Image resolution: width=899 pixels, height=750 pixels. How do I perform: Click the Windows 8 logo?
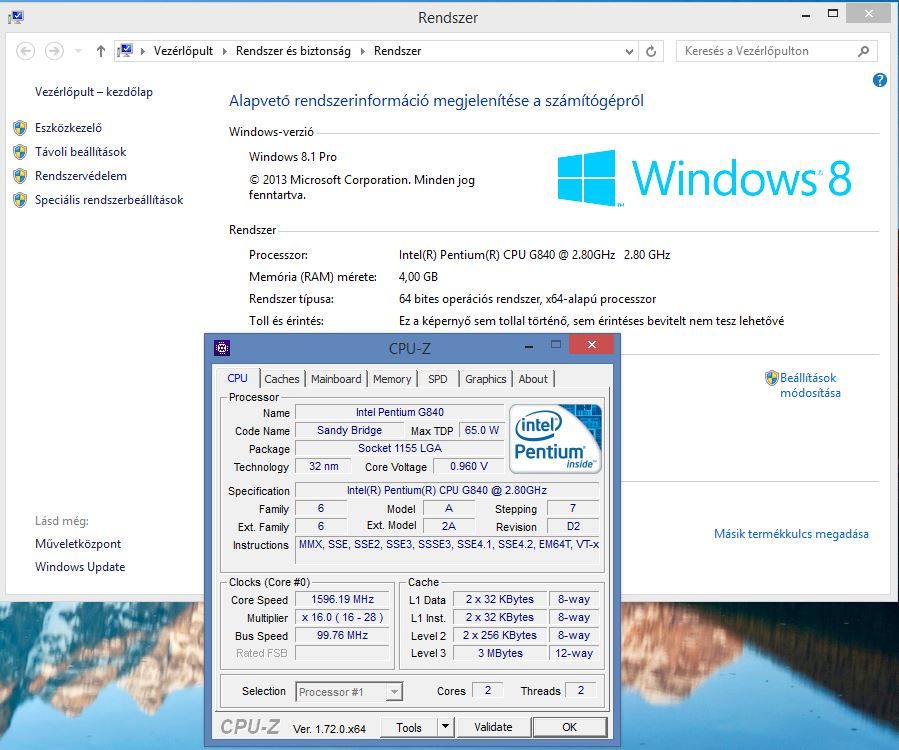(705, 178)
